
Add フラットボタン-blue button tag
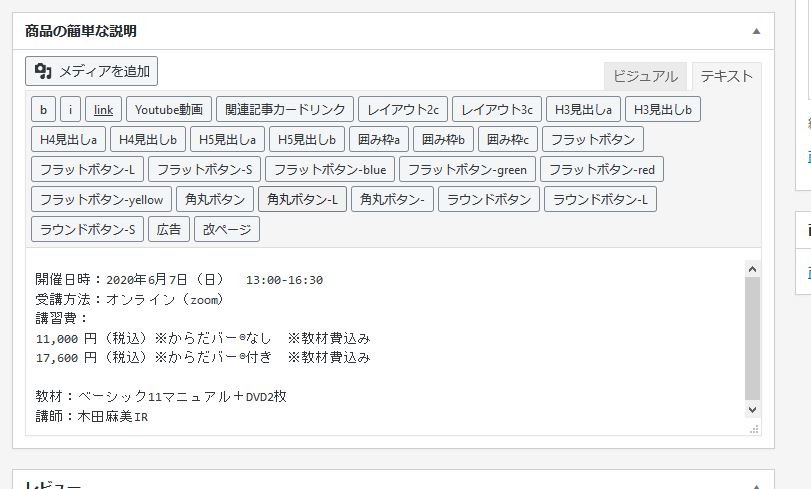coord(330,170)
